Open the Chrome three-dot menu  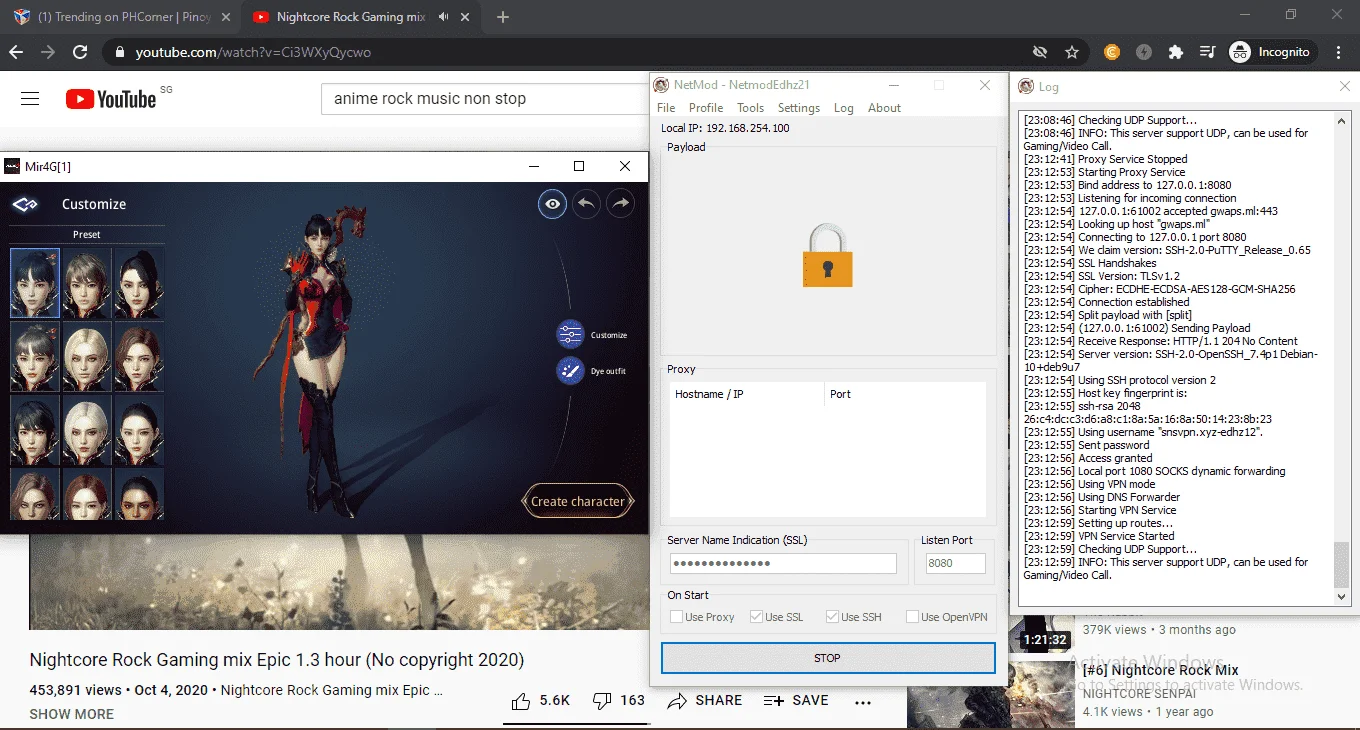click(x=1339, y=52)
